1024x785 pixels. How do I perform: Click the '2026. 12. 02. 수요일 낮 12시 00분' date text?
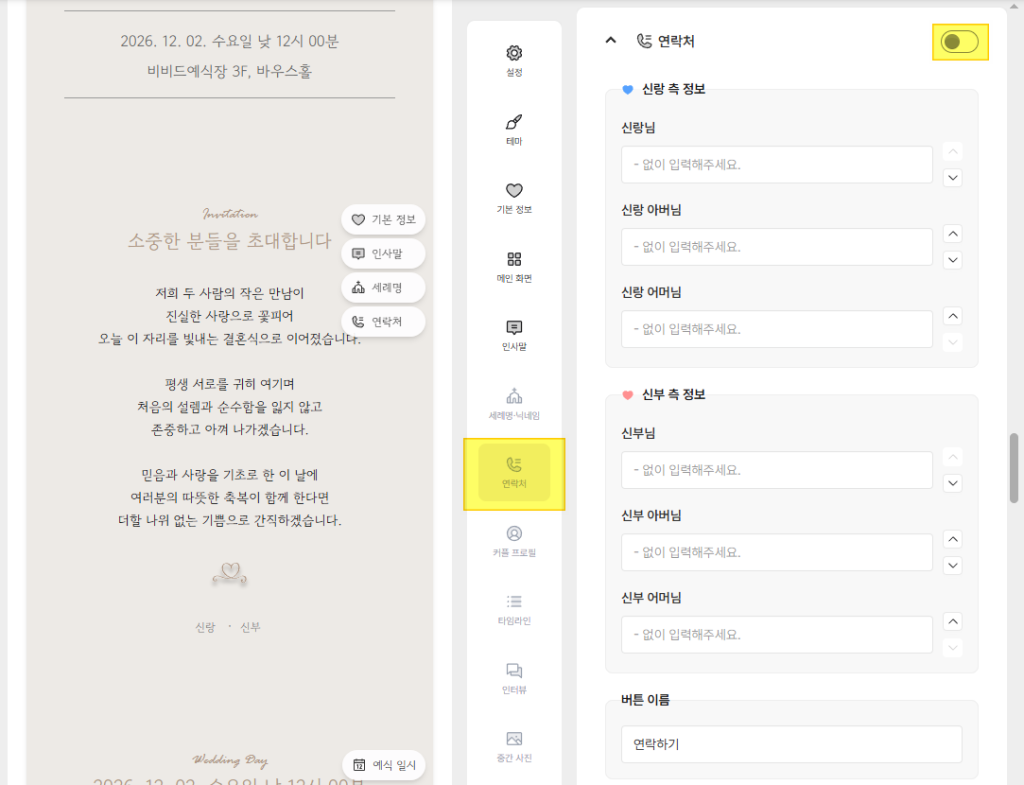[x=230, y=41]
